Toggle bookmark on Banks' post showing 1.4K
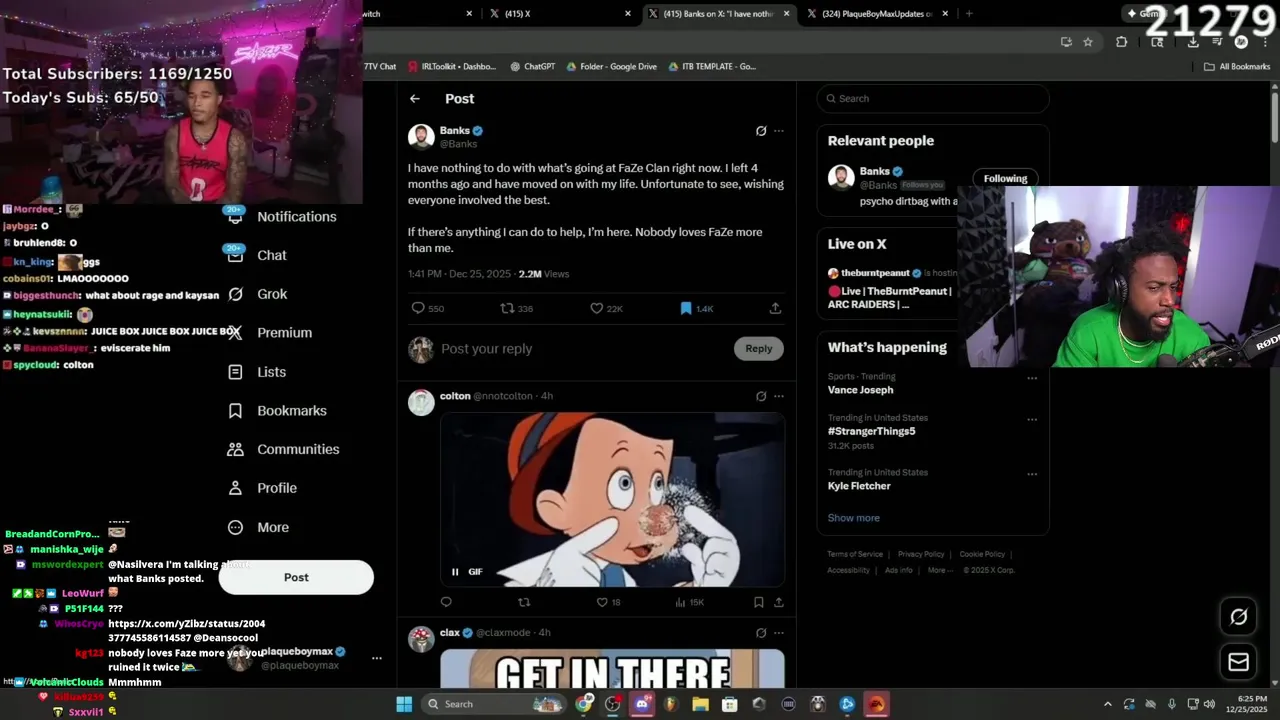The height and width of the screenshot is (720, 1280). [x=696, y=308]
